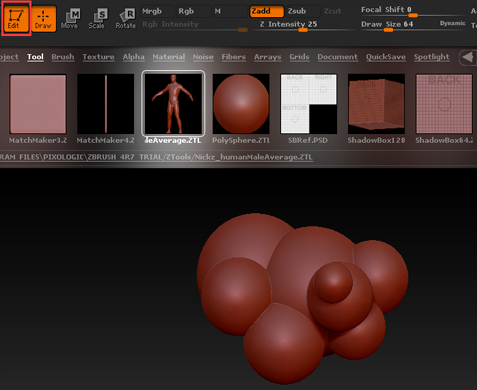This screenshot has height=390, width=477.
Task: Toggle the Zadd sculpt mode
Action: 267,11
